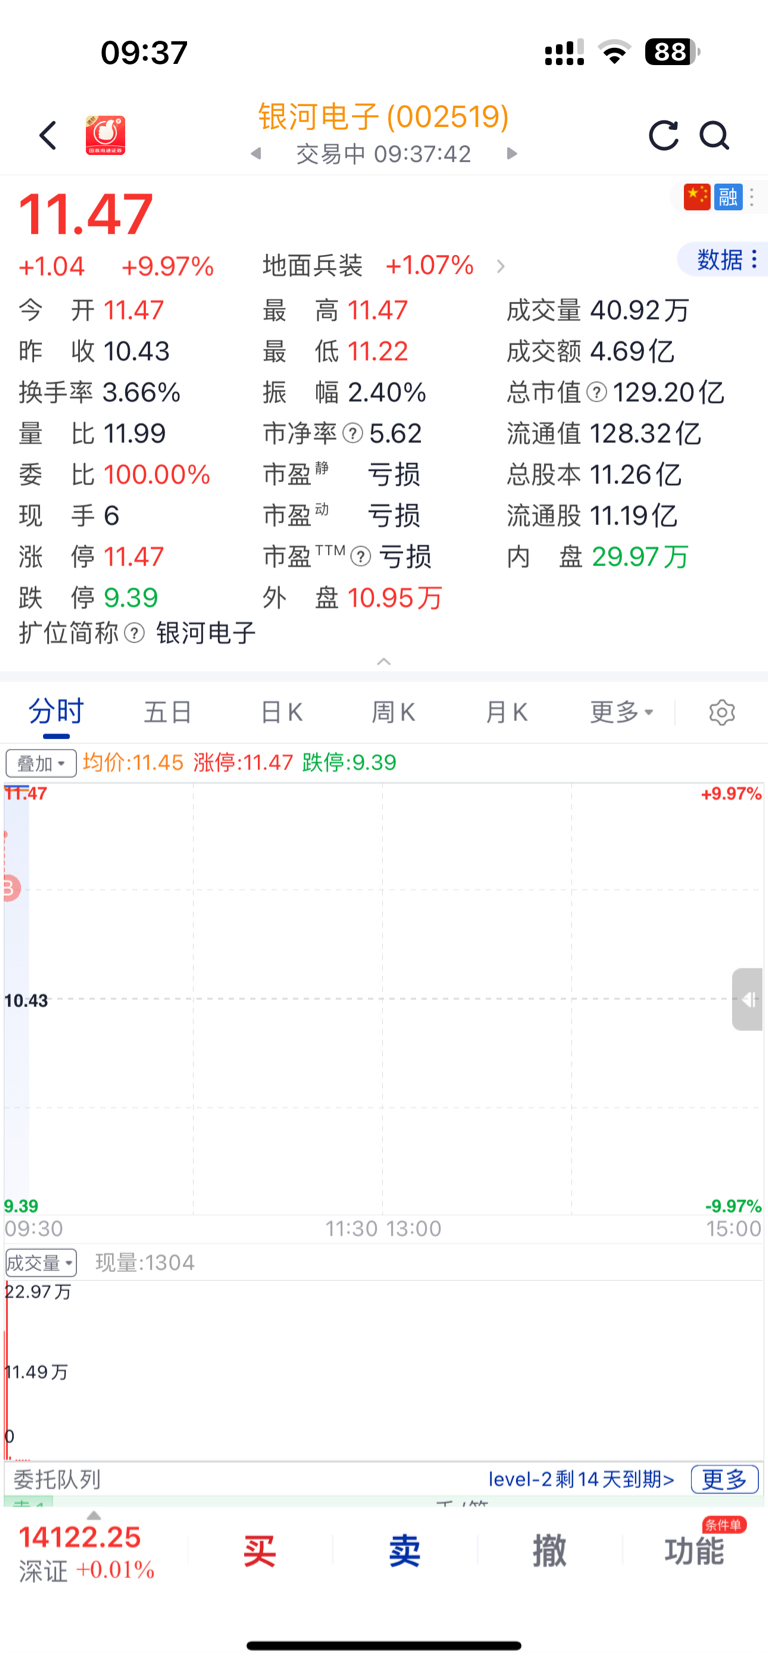Screen dimensions: 768x1665
Task: Tap the 卖 sell button
Action: point(404,1551)
